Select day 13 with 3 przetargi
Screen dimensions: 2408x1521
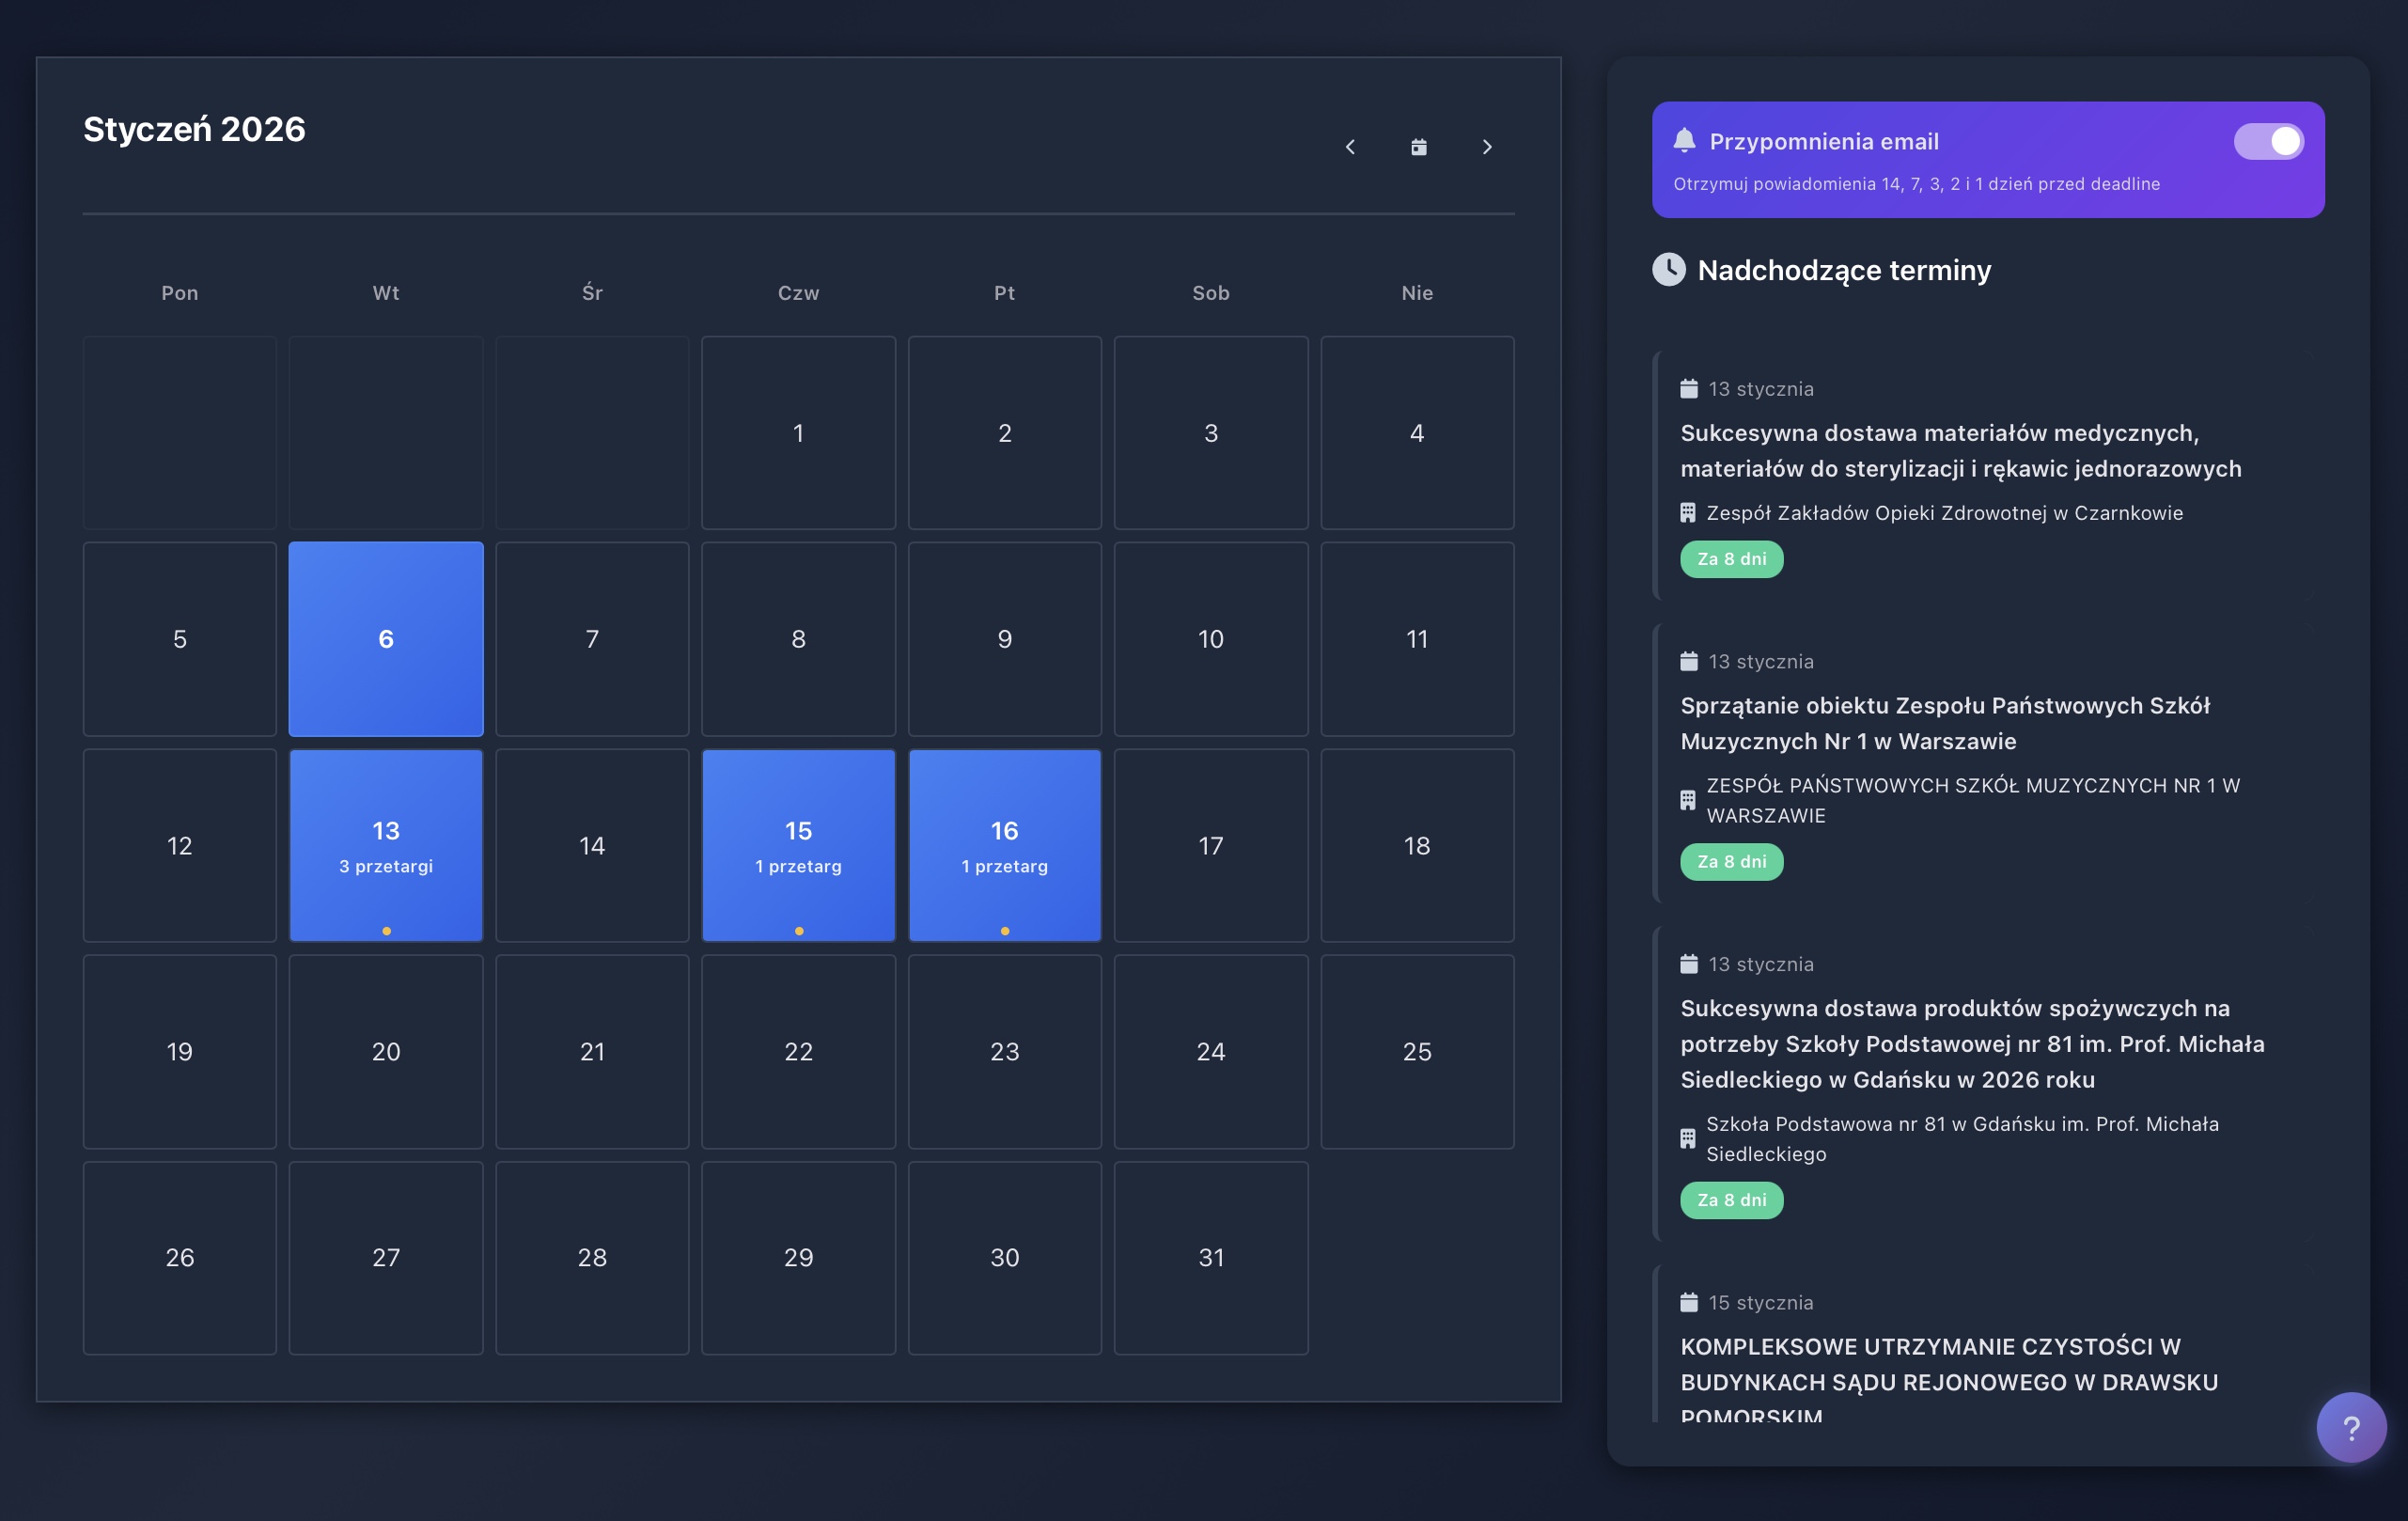point(386,845)
